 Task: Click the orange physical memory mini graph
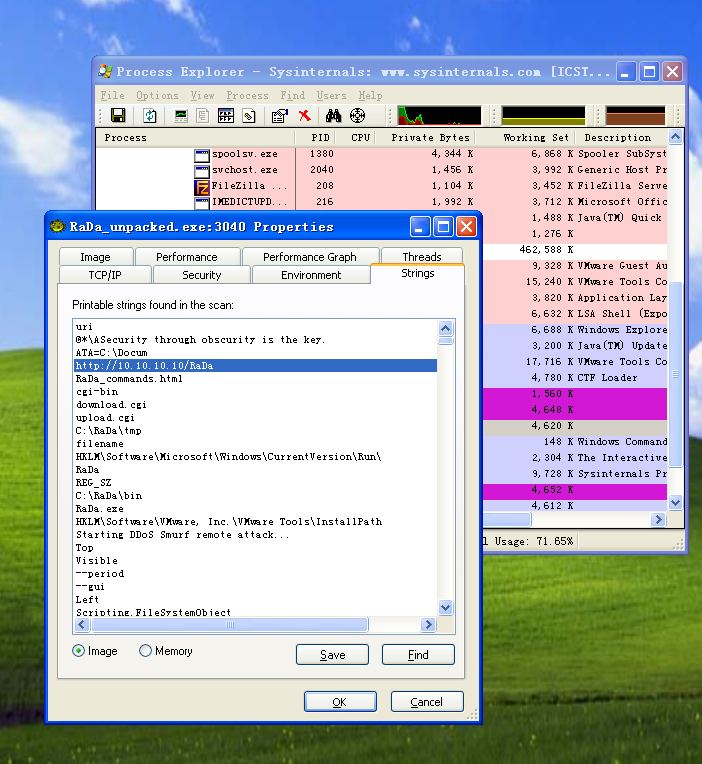635,115
